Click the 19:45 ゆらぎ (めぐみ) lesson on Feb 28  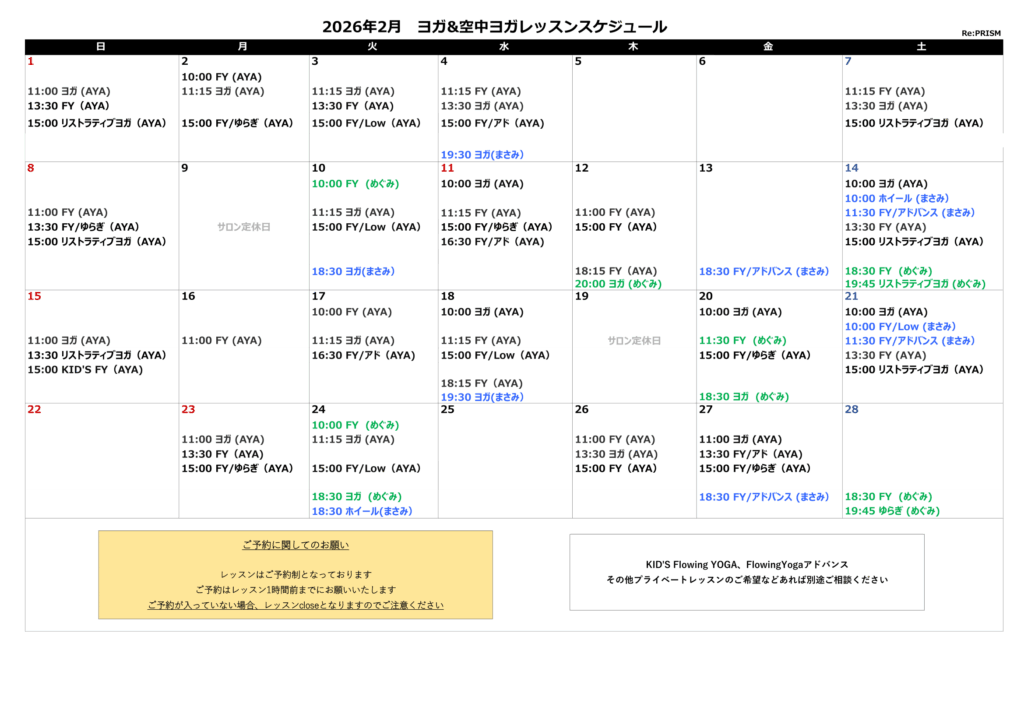[x=892, y=511]
